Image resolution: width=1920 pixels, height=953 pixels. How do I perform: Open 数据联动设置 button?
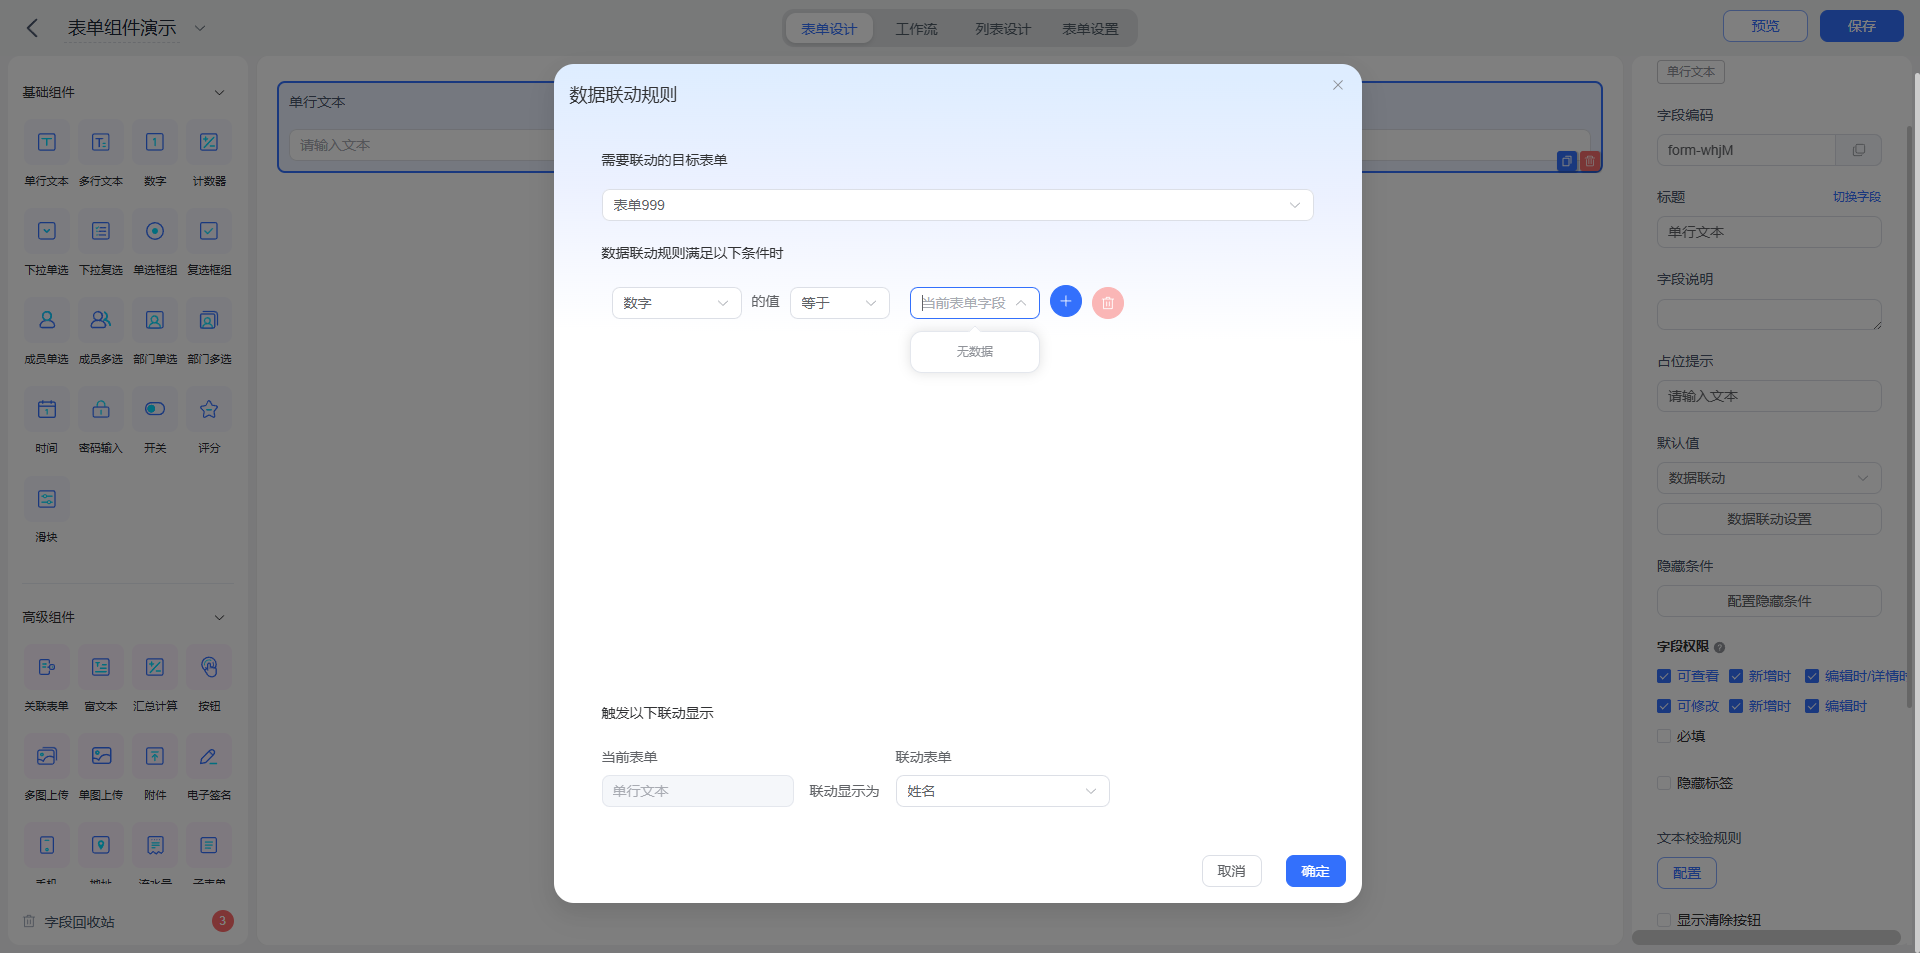(x=1769, y=519)
